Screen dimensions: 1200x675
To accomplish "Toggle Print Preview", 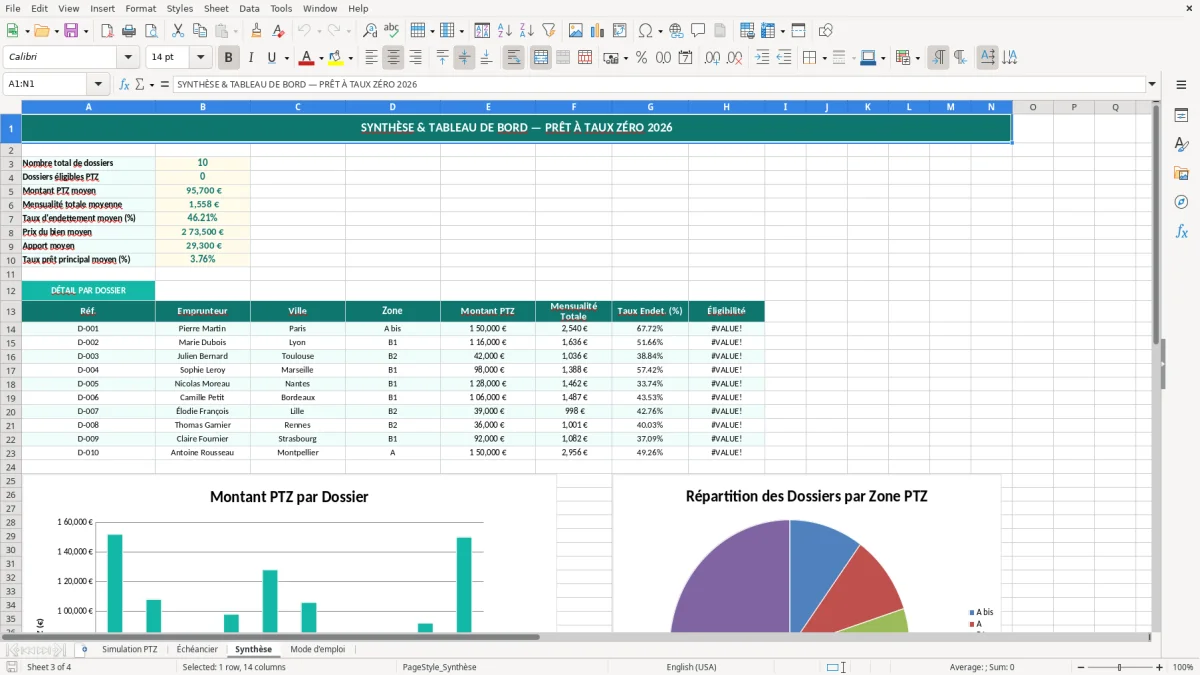I will tap(150, 31).
